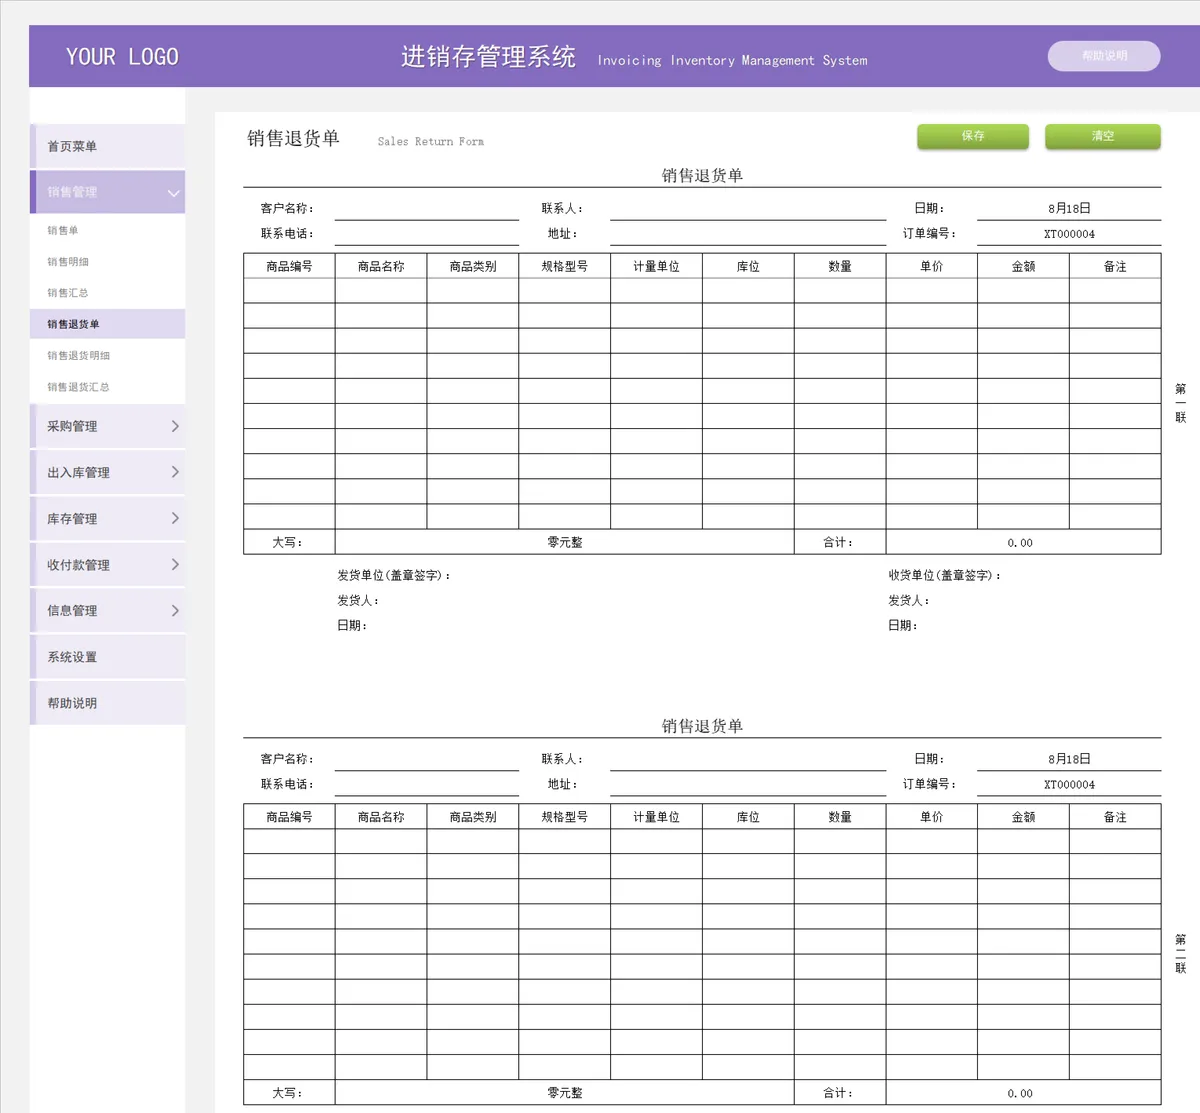Screen dimensions: 1200x1113
Task: Click the 客户名称 field in first form
Action: 427,208
